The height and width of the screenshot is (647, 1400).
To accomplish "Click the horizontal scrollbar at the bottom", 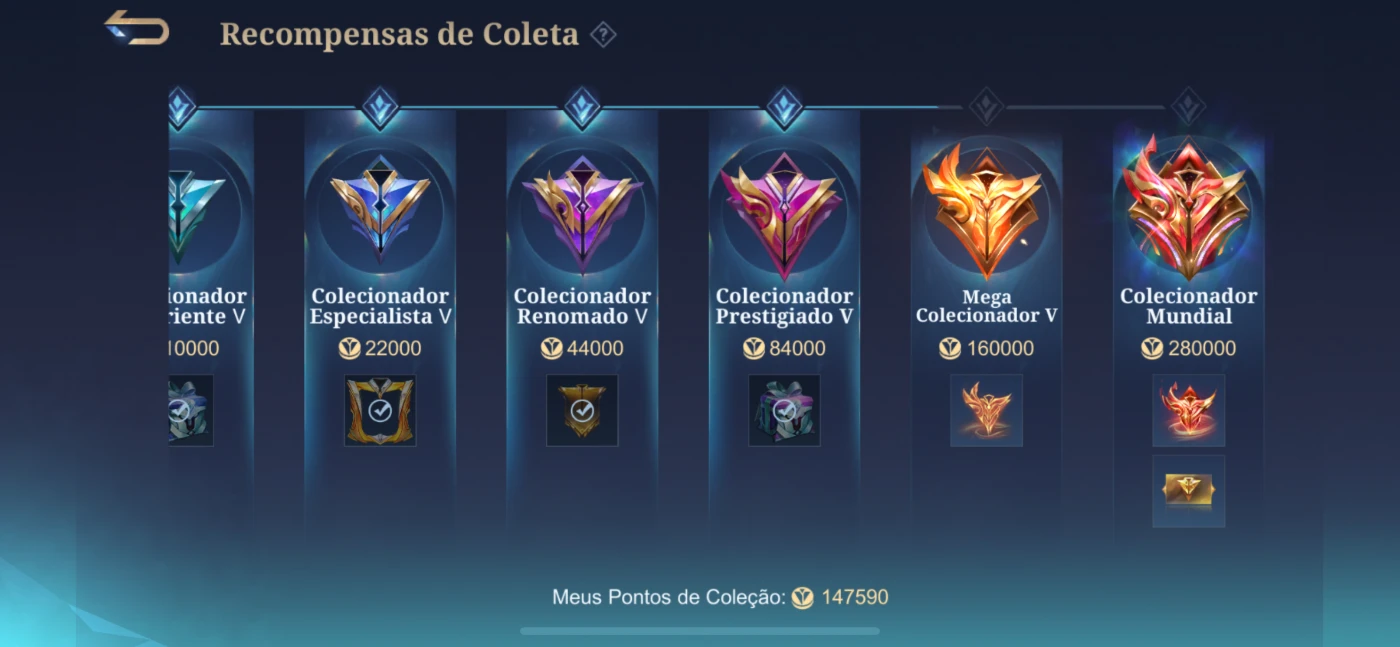I will pyautogui.click(x=700, y=631).
